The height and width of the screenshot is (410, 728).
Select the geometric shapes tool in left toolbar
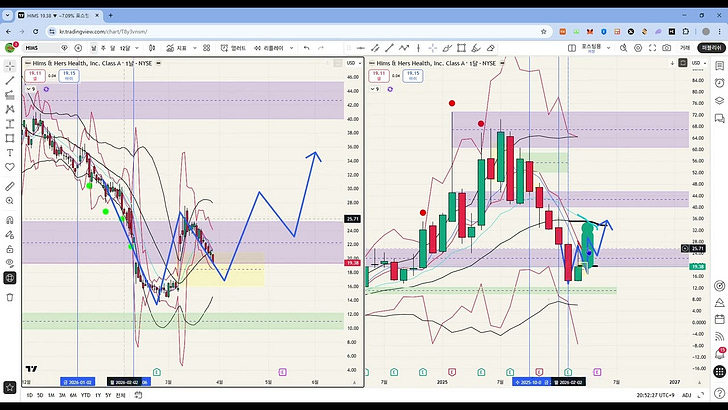[10, 138]
